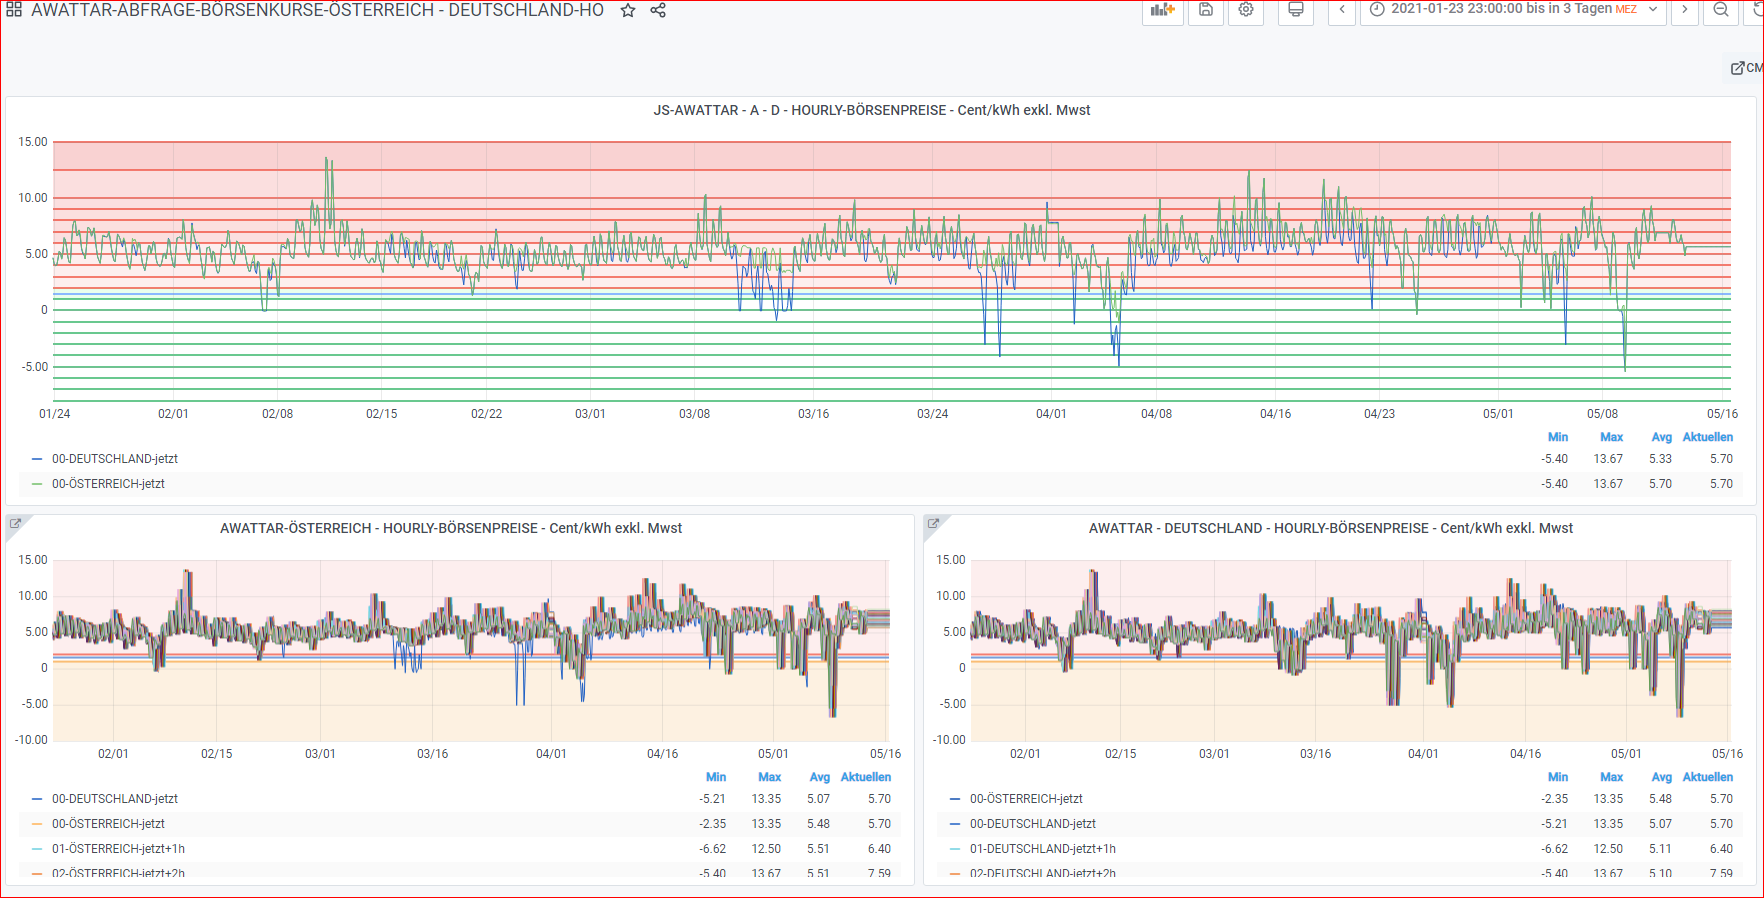
Task: Sort ÖSTERREICH panel legend by Max
Action: tap(769, 777)
